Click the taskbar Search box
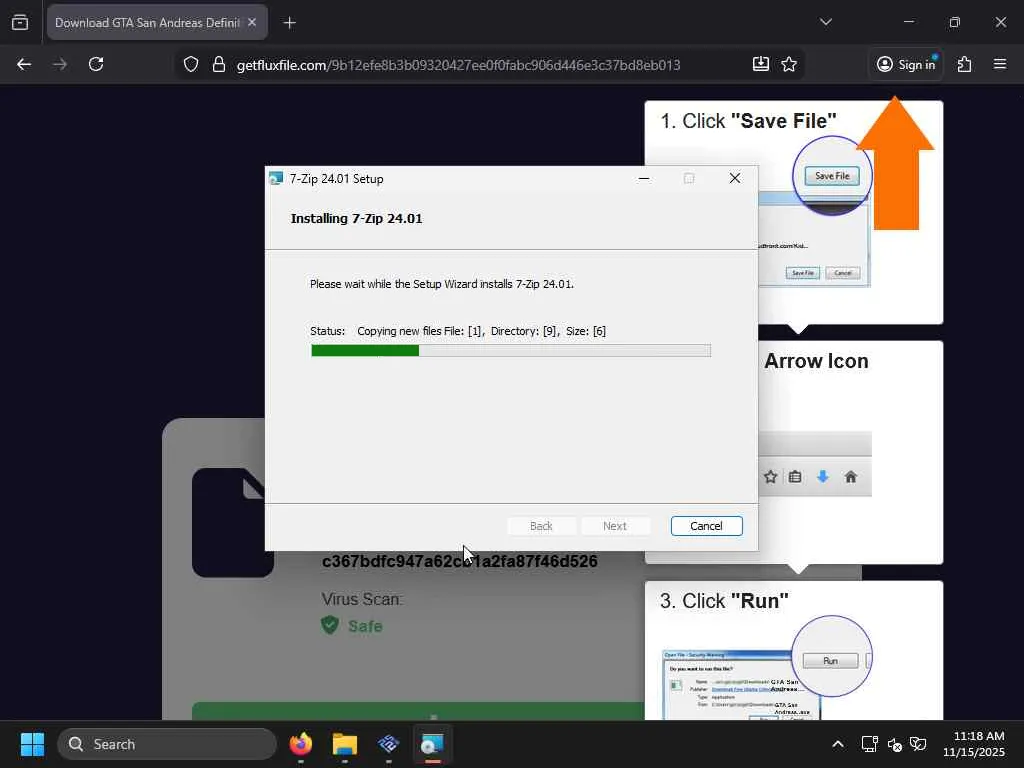This screenshot has width=1024, height=768. pos(167,744)
